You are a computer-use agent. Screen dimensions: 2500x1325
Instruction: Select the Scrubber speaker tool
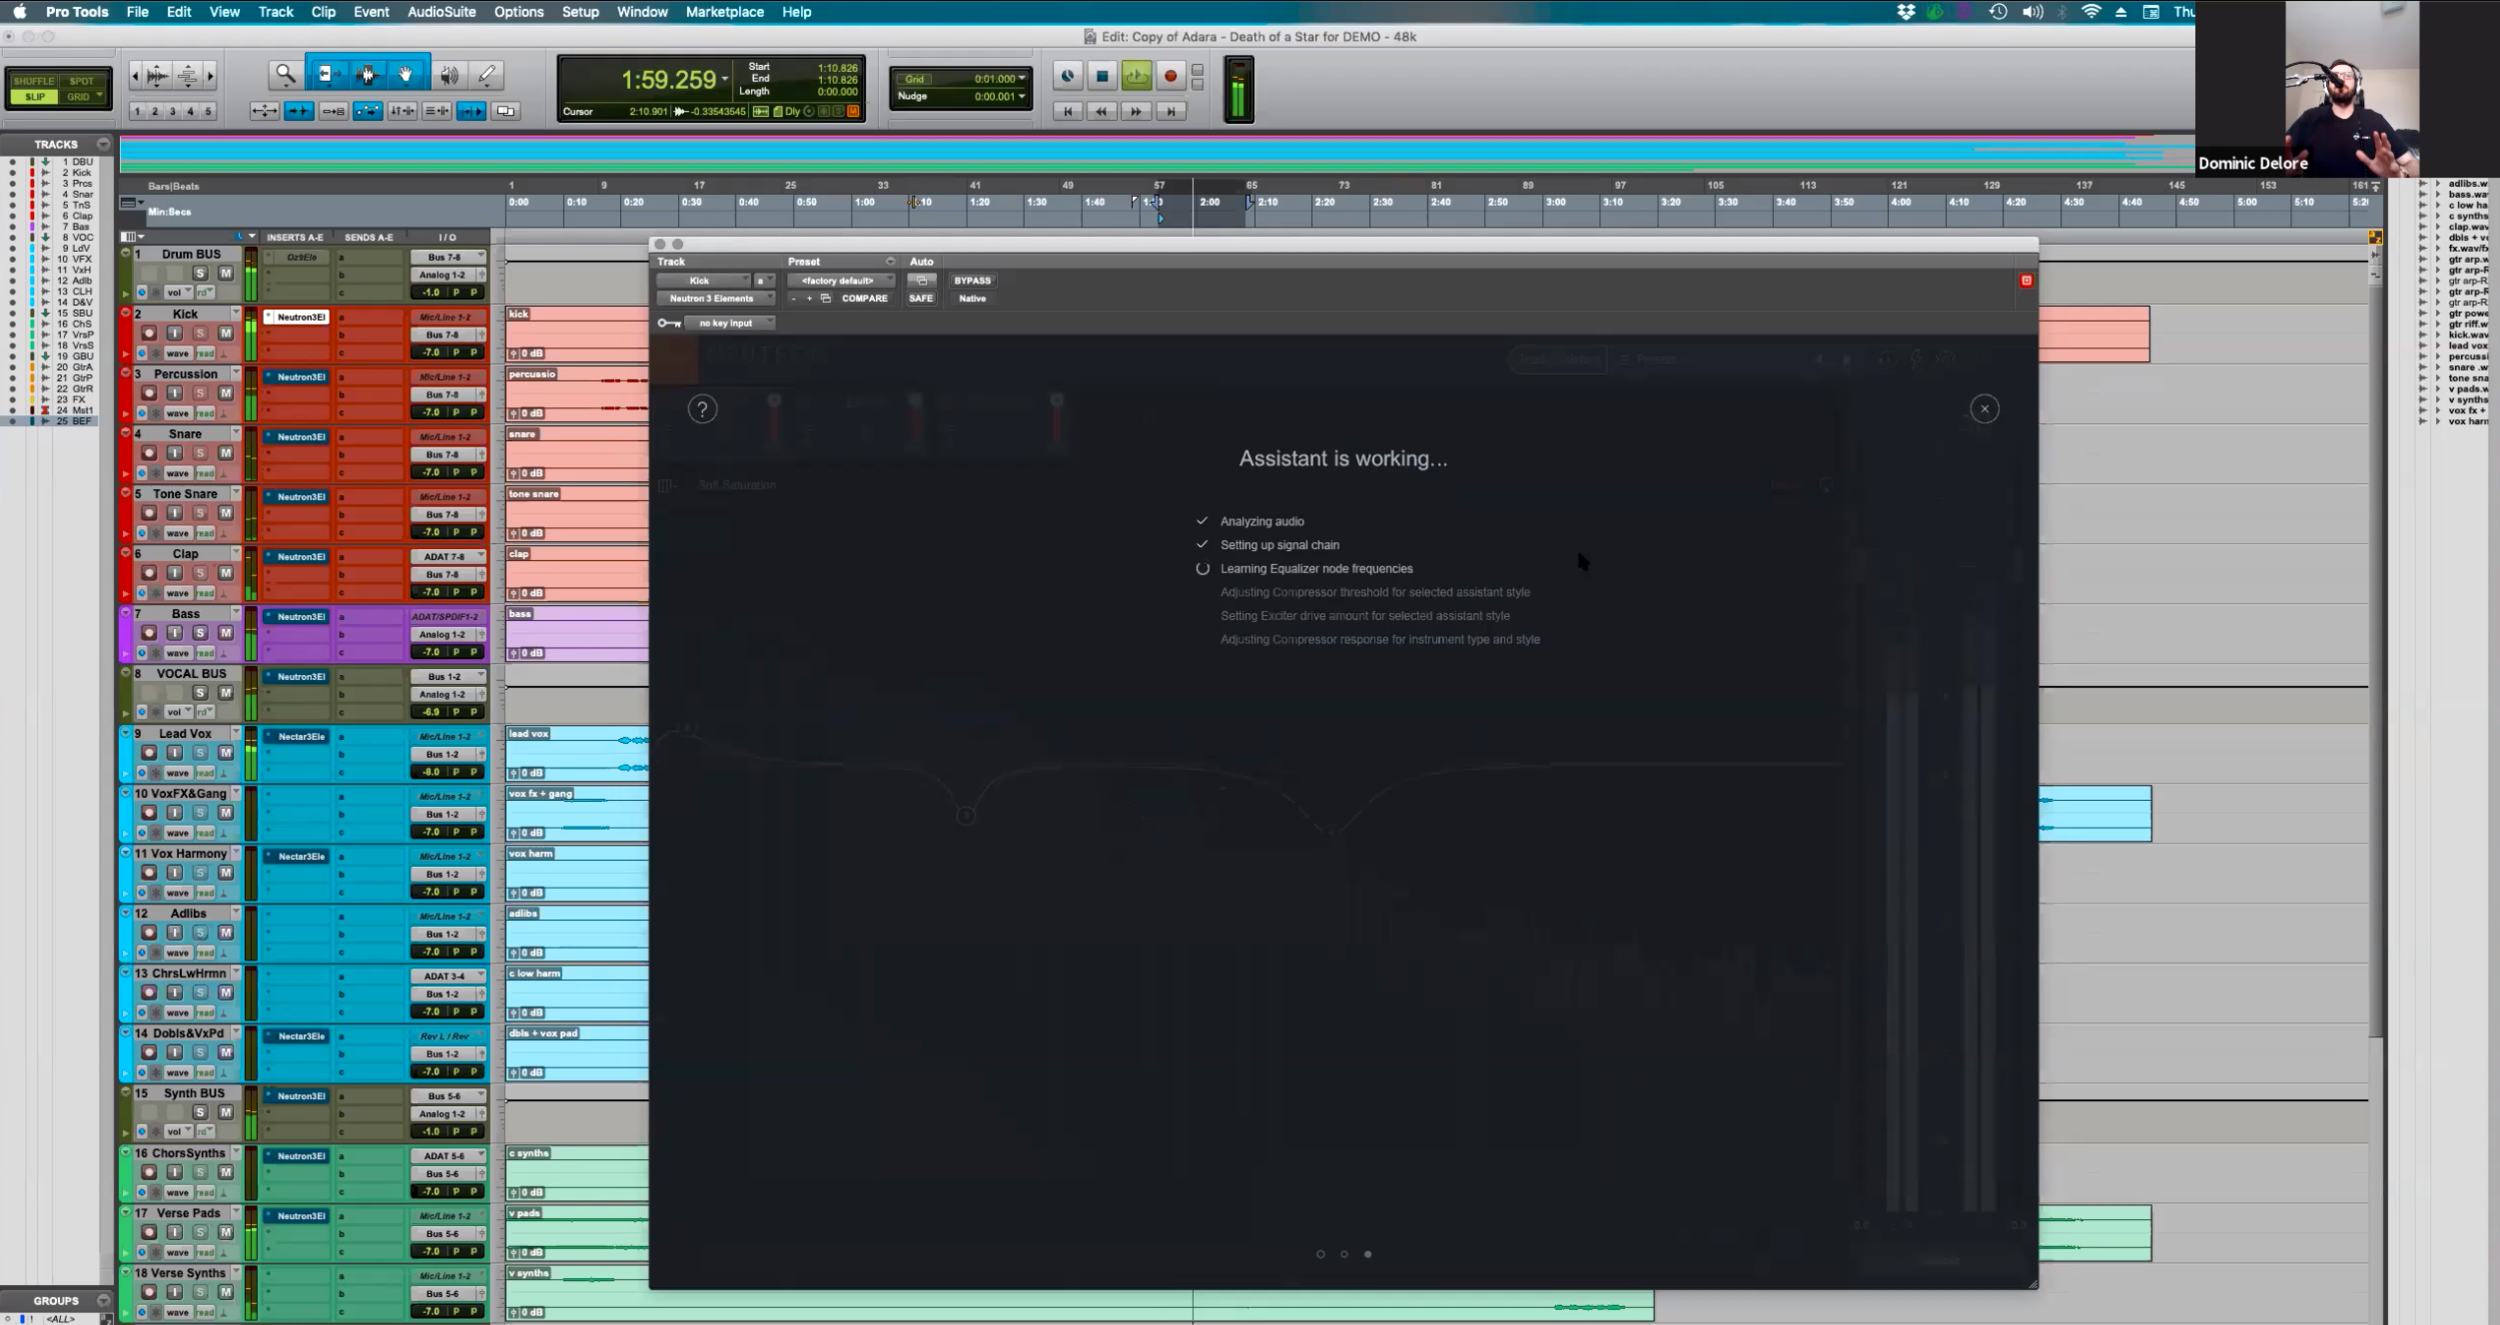click(x=449, y=75)
